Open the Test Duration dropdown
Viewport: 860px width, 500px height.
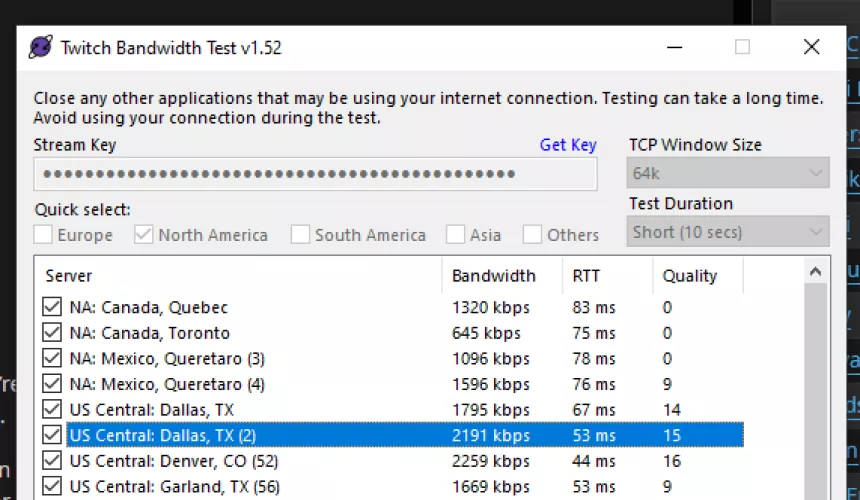coord(728,232)
